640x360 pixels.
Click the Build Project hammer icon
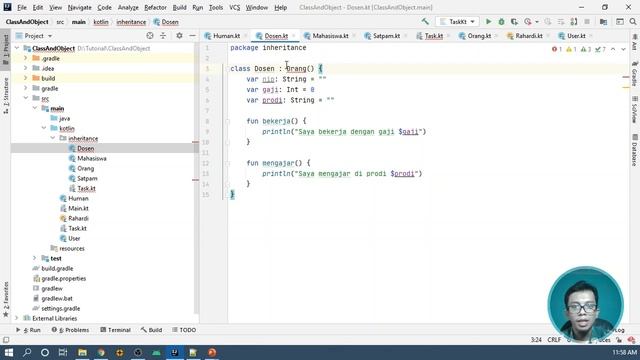point(425,22)
